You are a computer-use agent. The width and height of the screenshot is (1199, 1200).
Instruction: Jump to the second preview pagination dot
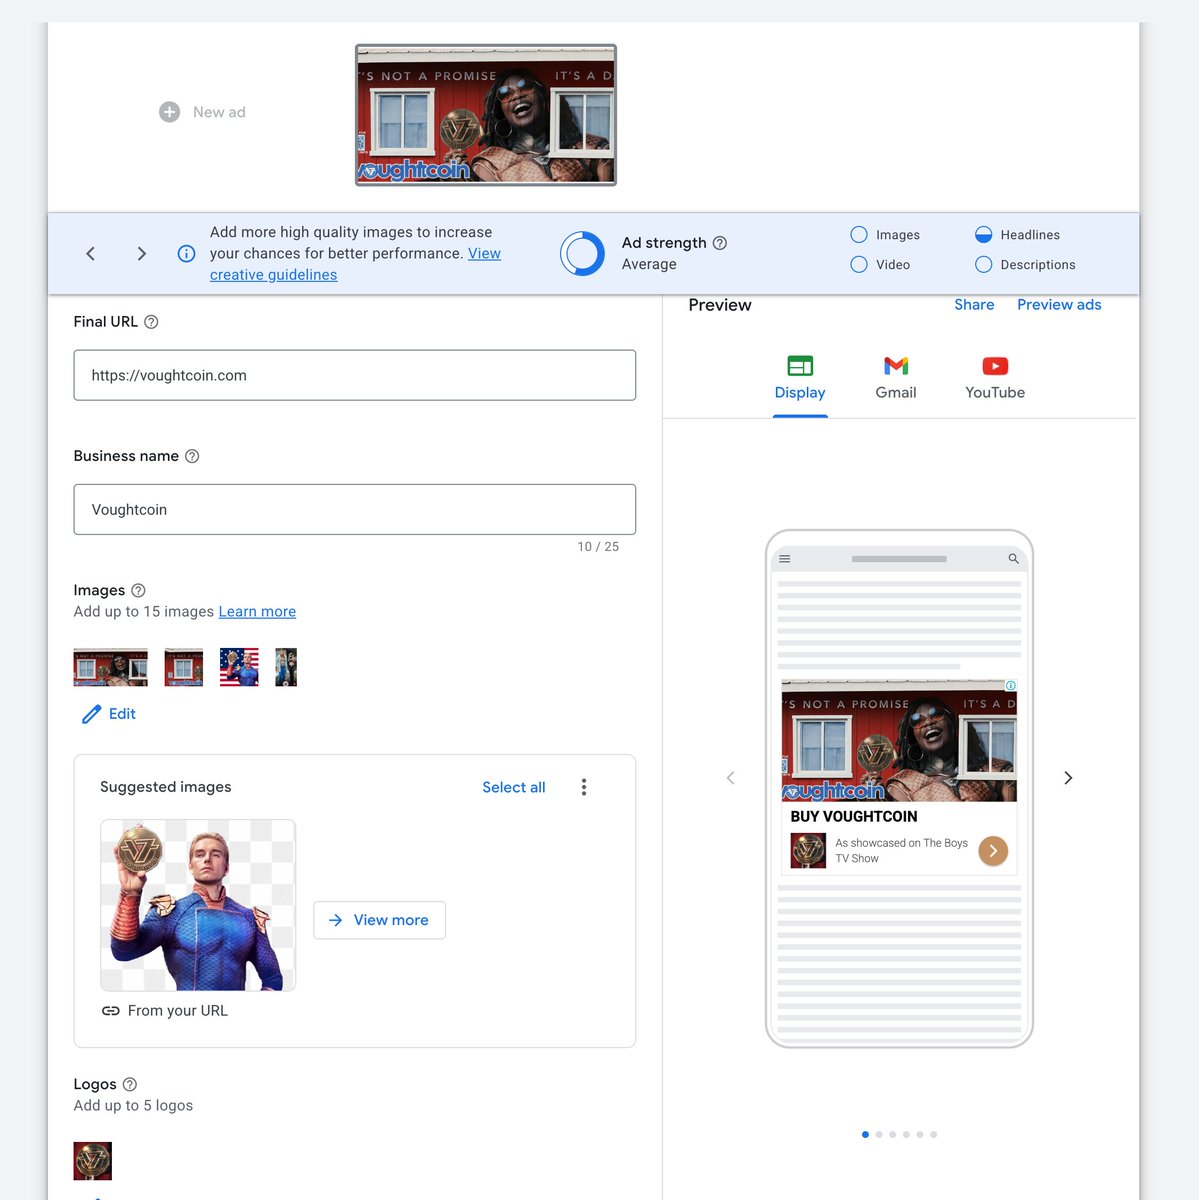click(x=879, y=1135)
